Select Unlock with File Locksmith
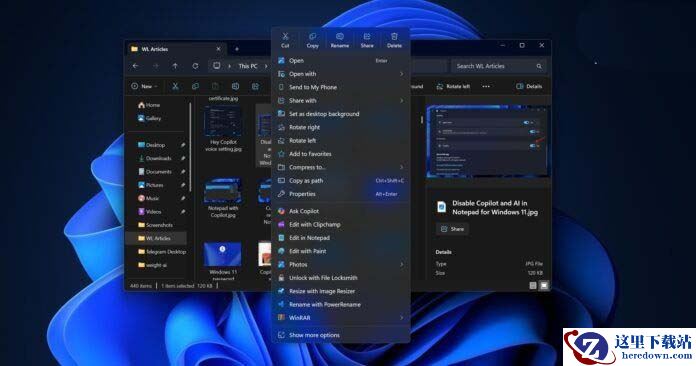 tap(340, 278)
